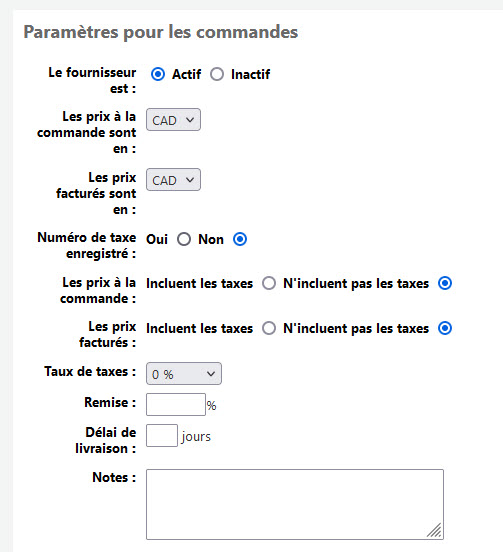Viewport: 503px width, 552px height.
Task: Set the fournisseur to Inactif
Action: [x=217, y=74]
